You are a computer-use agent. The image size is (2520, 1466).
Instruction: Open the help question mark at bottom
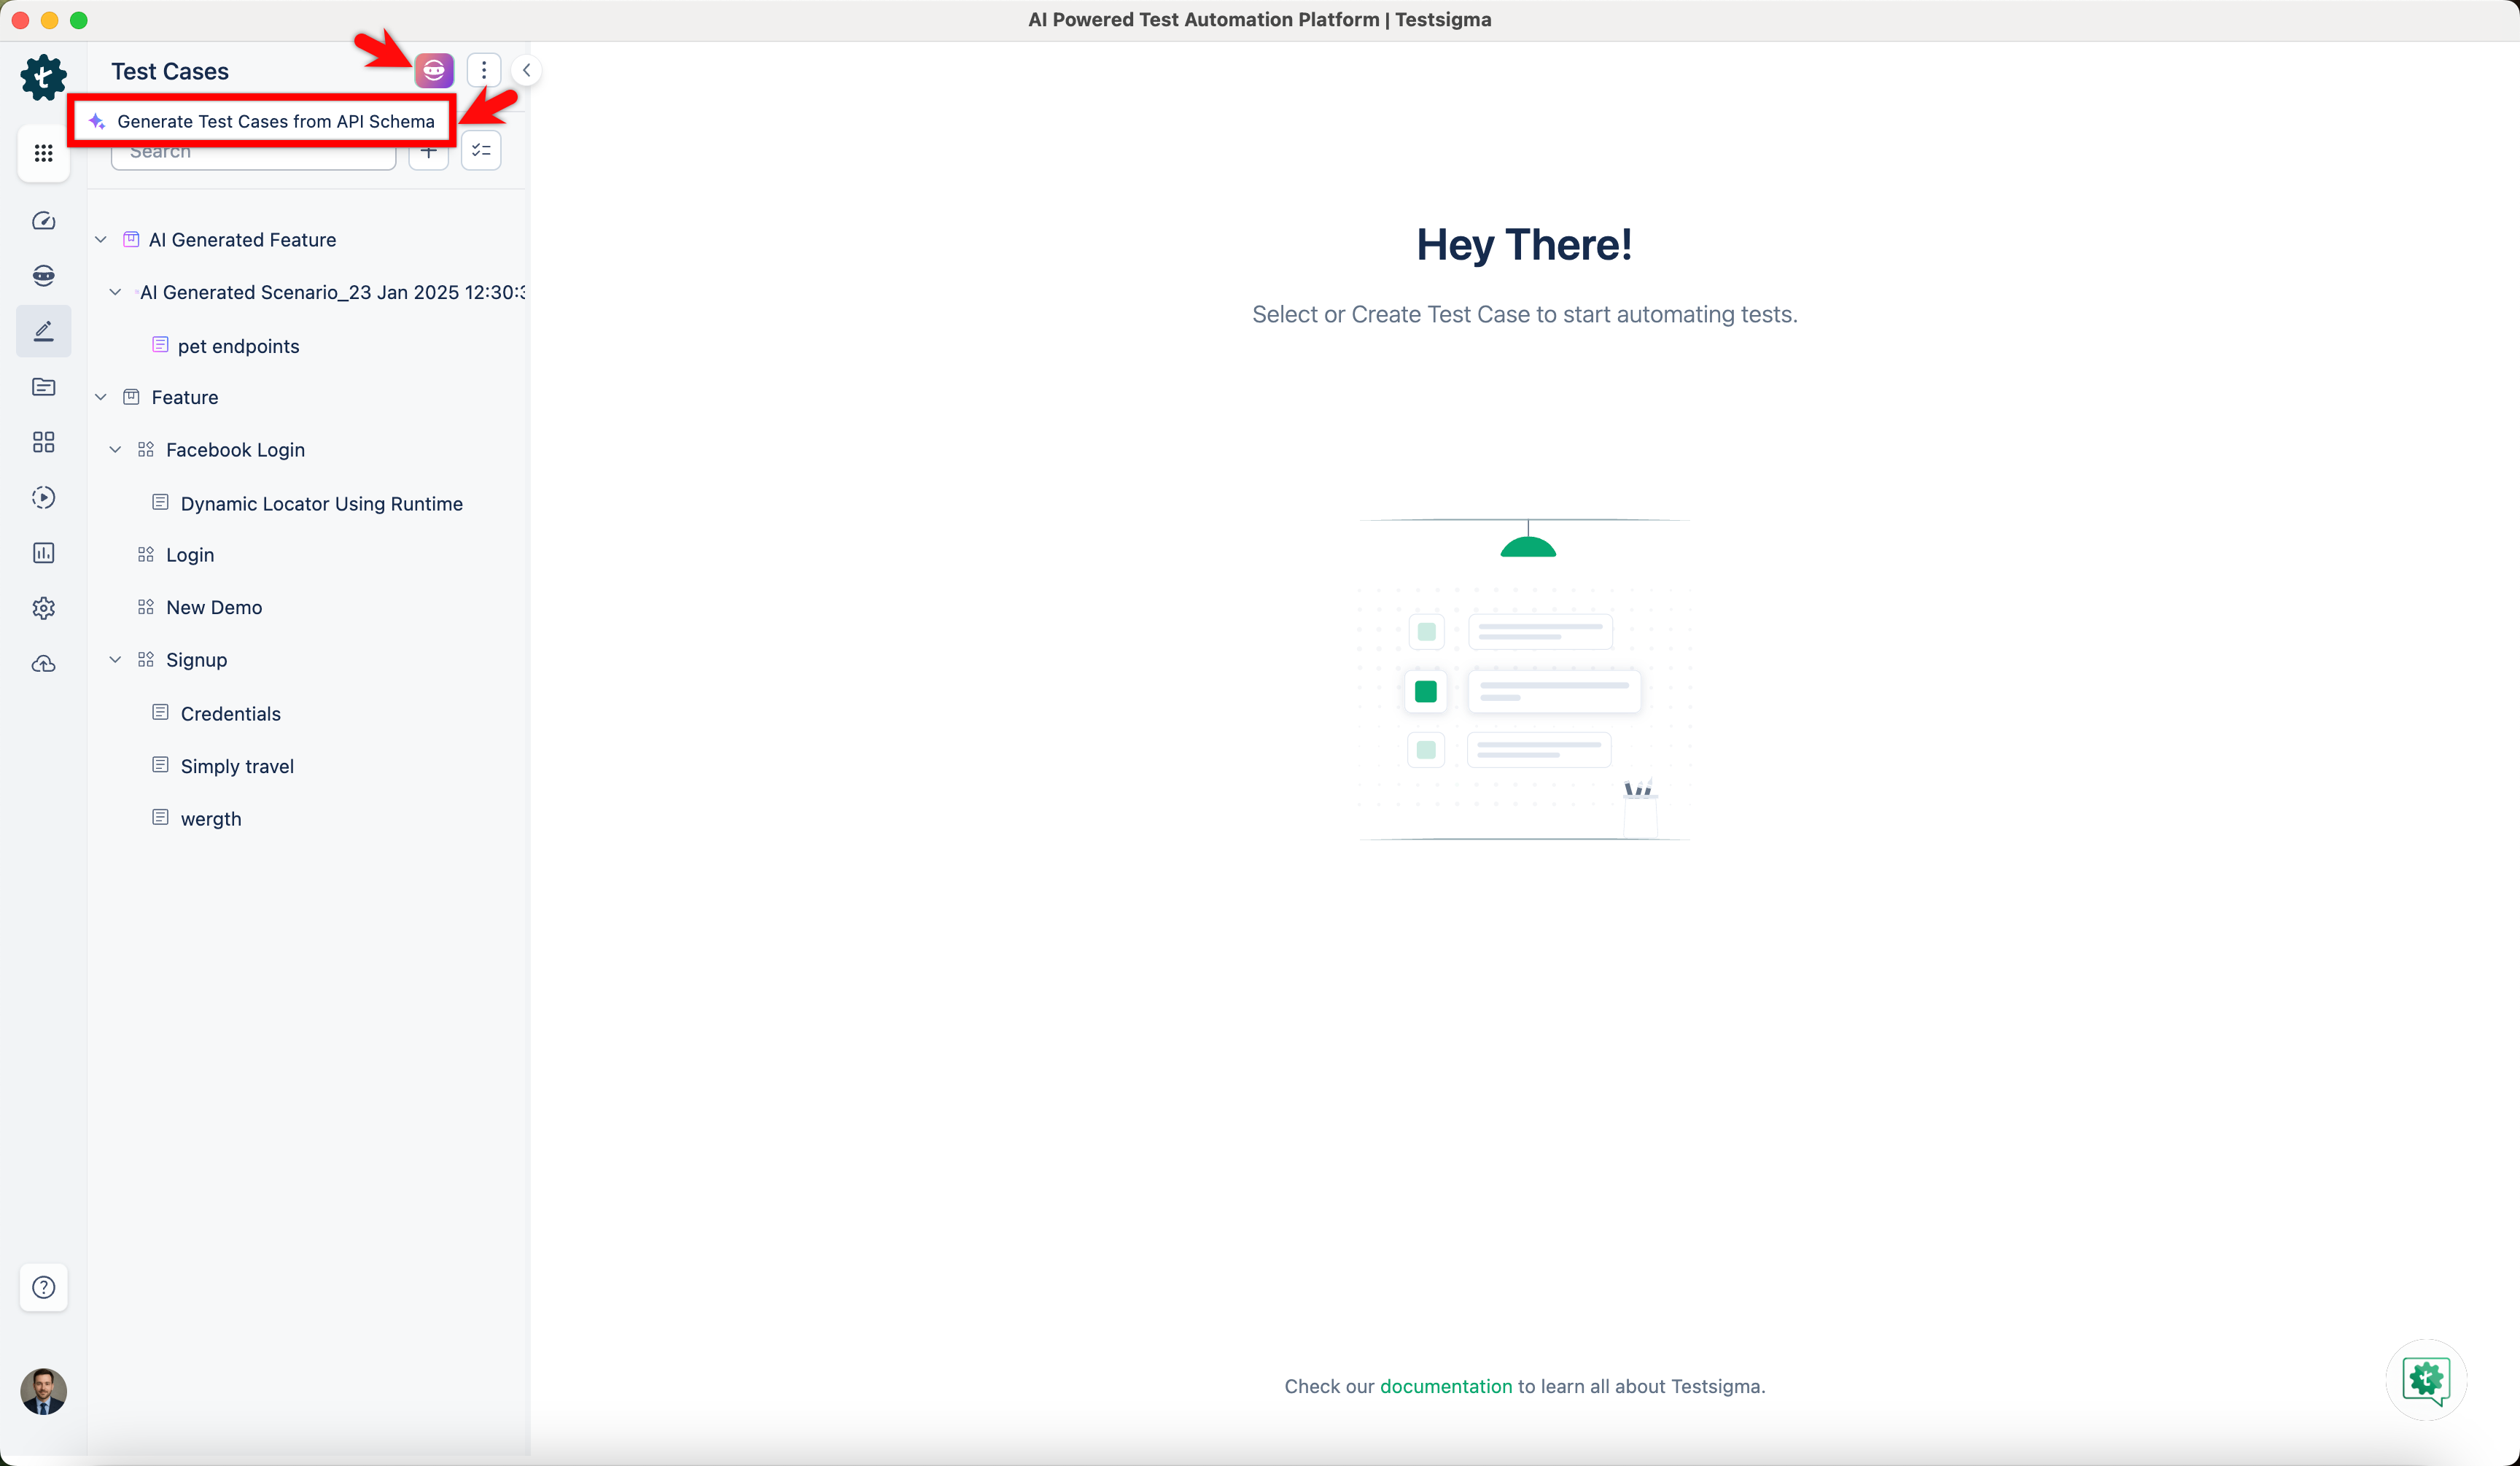(44, 1288)
